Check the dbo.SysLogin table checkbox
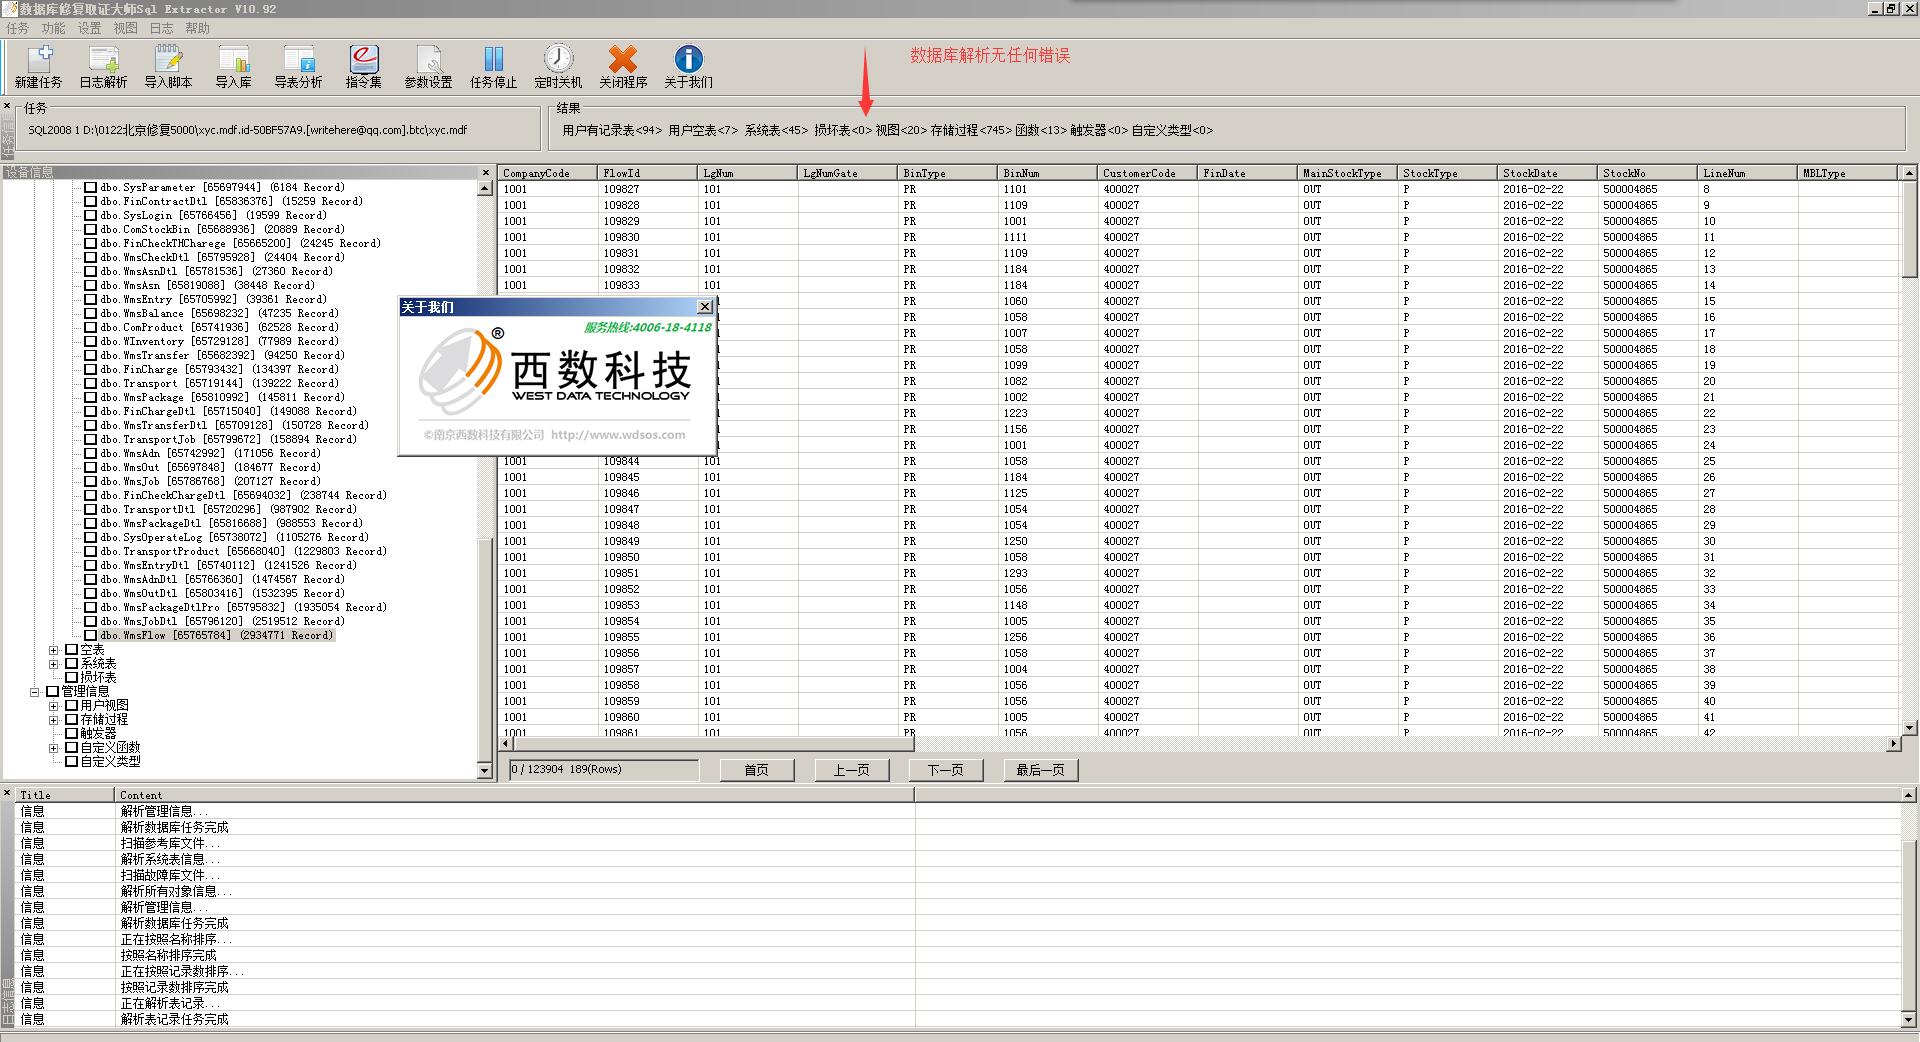Viewport: 1920px width, 1042px height. click(x=90, y=215)
